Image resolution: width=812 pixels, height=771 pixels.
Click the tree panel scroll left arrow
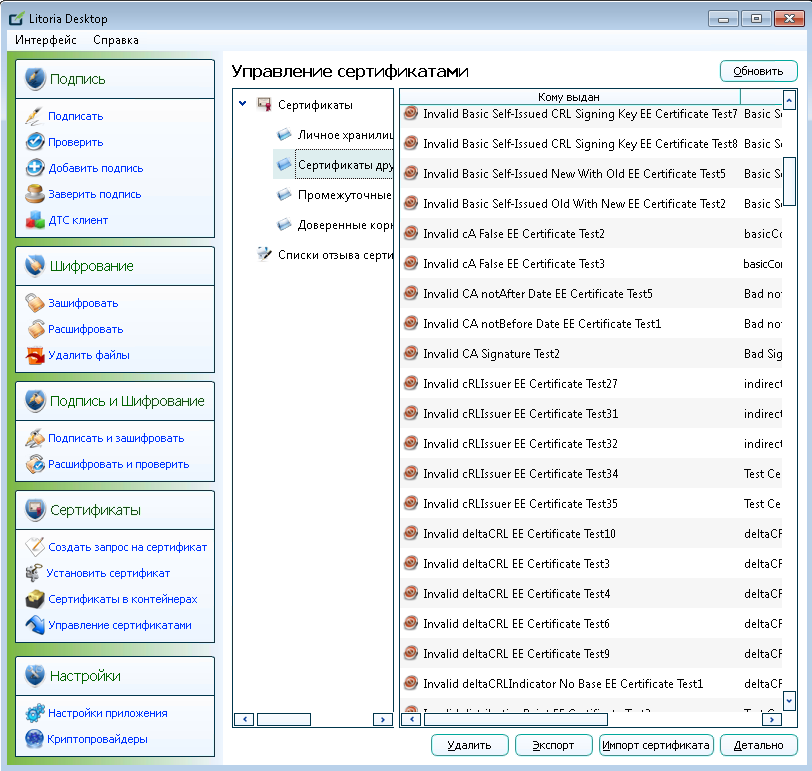coord(244,719)
